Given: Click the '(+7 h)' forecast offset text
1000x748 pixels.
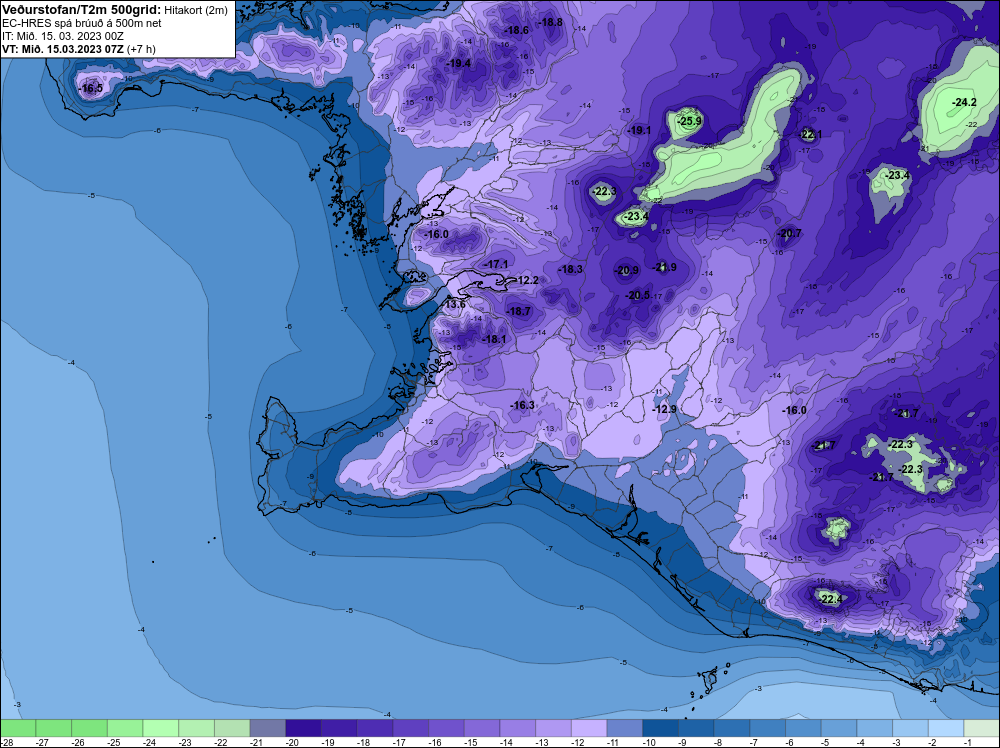Looking at the screenshot, I should [x=141, y=49].
